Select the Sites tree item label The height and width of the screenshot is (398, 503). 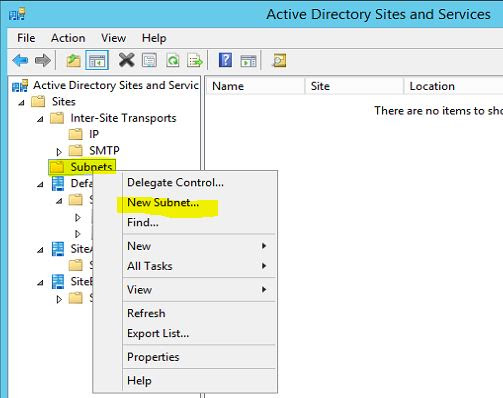[64, 101]
